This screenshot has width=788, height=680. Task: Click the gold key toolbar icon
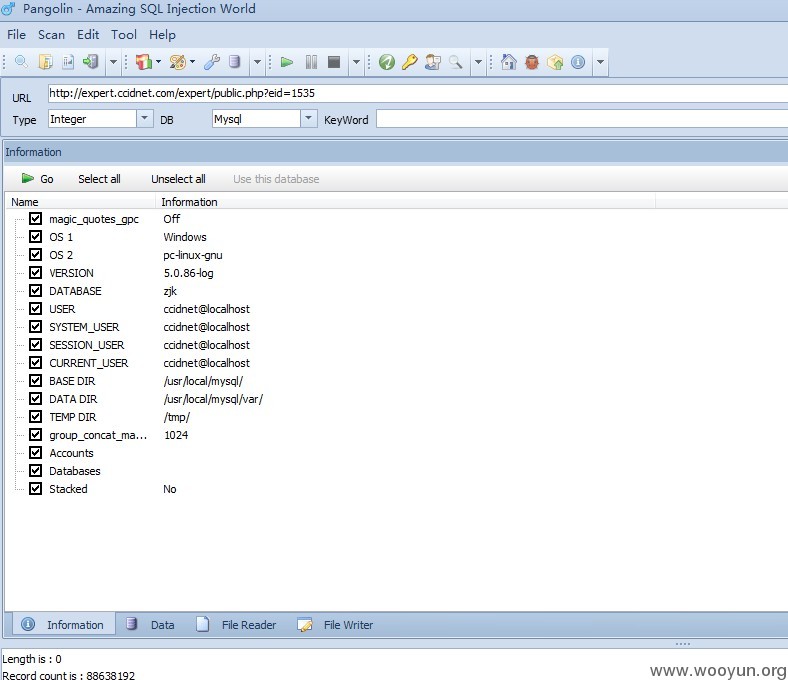point(410,62)
